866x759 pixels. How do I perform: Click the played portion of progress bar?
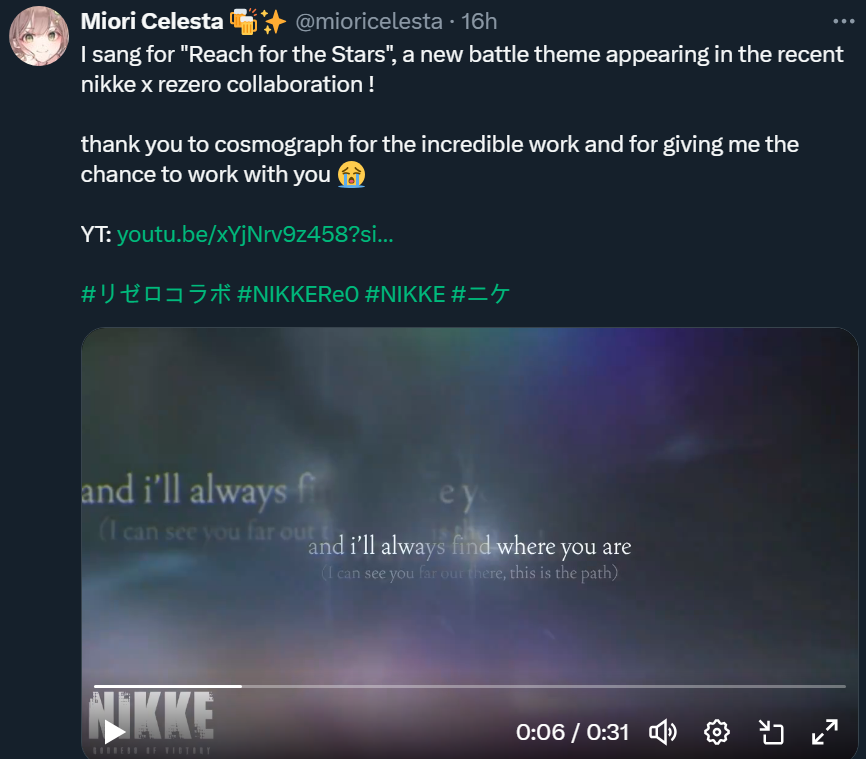point(168,686)
